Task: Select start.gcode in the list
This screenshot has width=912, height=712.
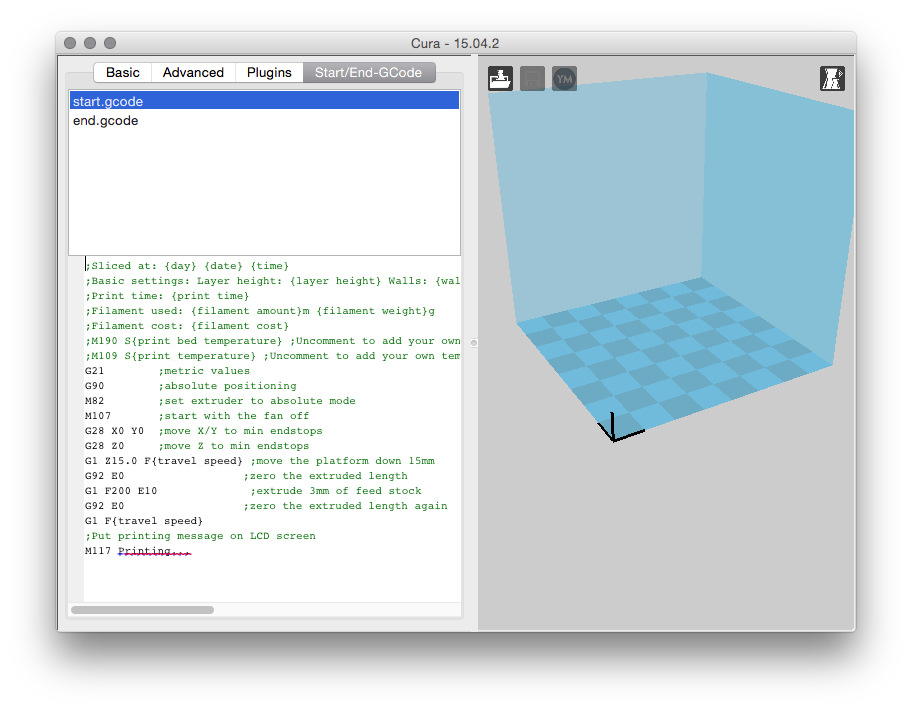Action: pyautogui.click(x=265, y=101)
